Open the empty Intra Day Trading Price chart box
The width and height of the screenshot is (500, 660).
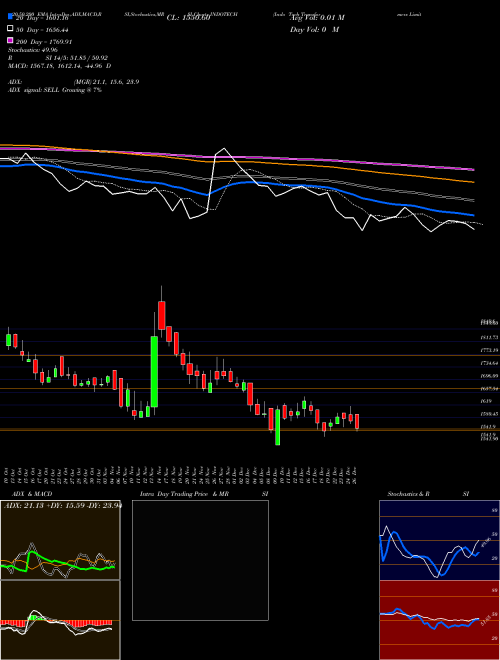click(200, 560)
